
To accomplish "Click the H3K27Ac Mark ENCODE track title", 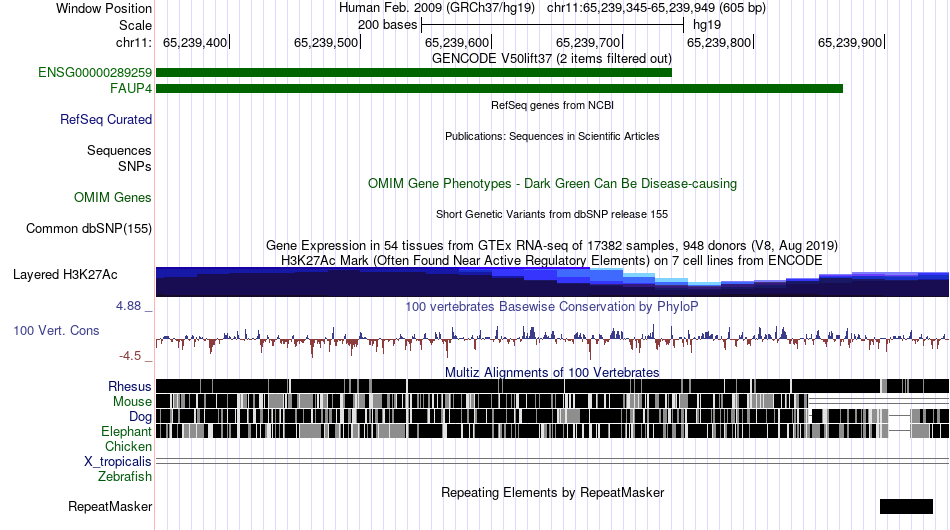I will coord(552,260).
